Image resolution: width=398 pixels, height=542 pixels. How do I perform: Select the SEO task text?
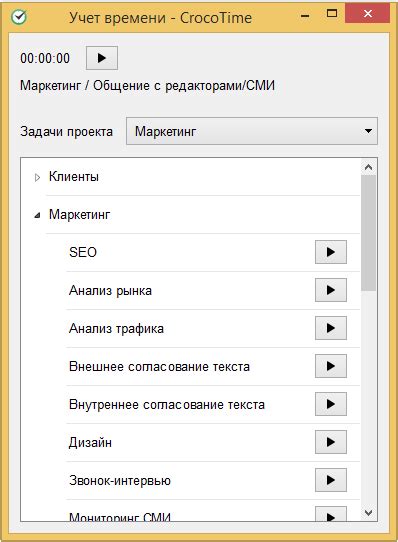click(x=83, y=252)
